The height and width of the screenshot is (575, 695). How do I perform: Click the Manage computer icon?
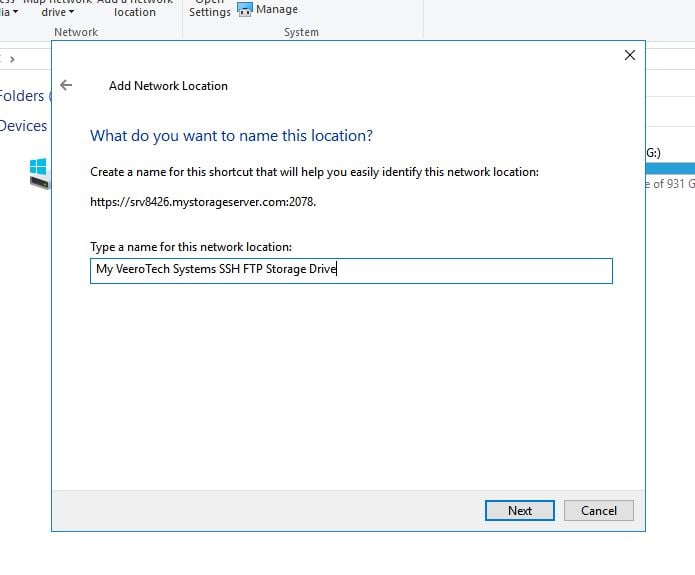245,10
